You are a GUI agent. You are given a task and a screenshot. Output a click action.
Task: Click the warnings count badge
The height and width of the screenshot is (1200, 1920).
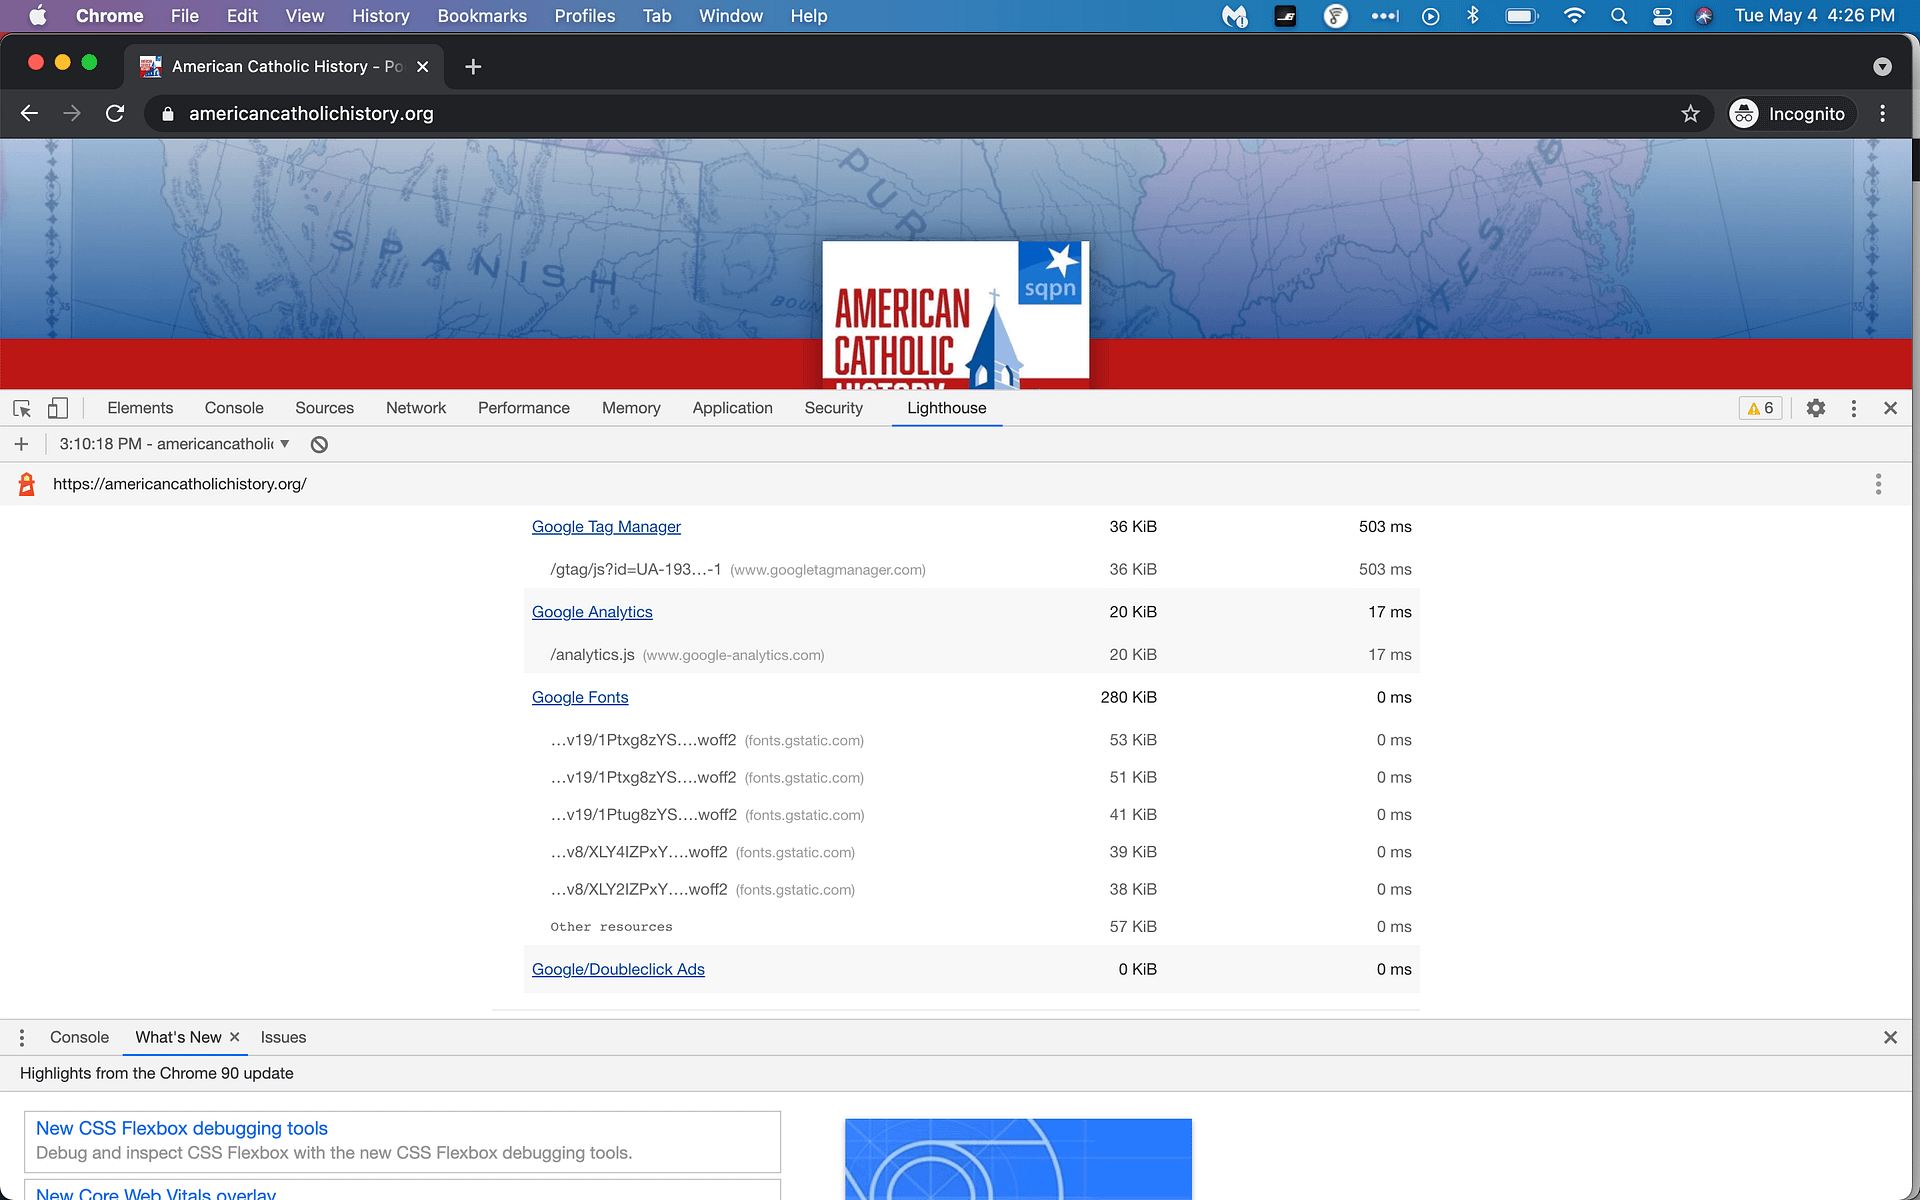[x=1760, y=408]
